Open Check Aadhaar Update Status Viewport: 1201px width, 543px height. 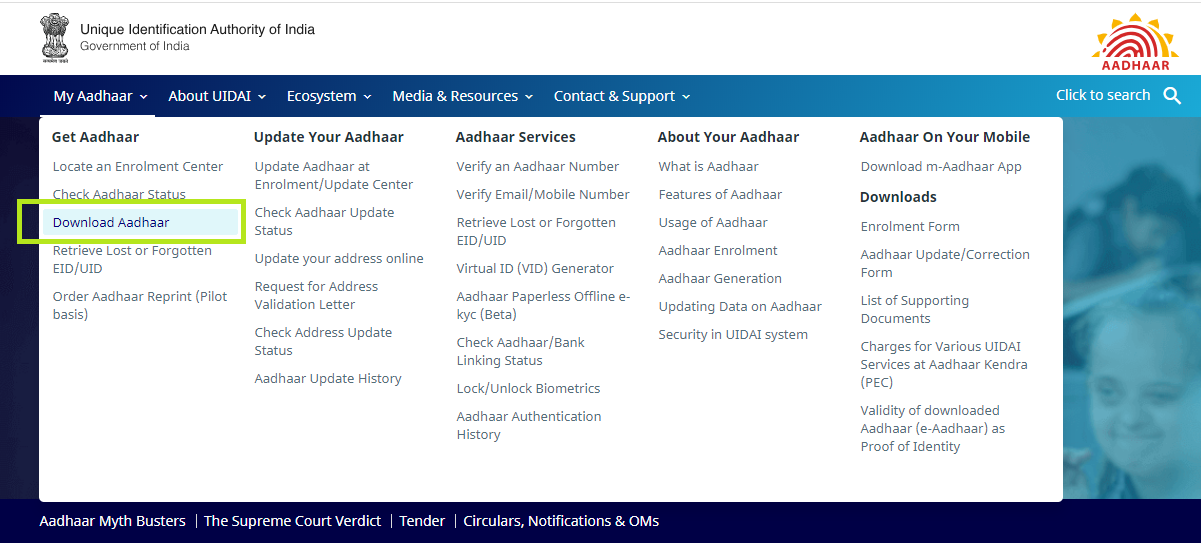point(324,222)
